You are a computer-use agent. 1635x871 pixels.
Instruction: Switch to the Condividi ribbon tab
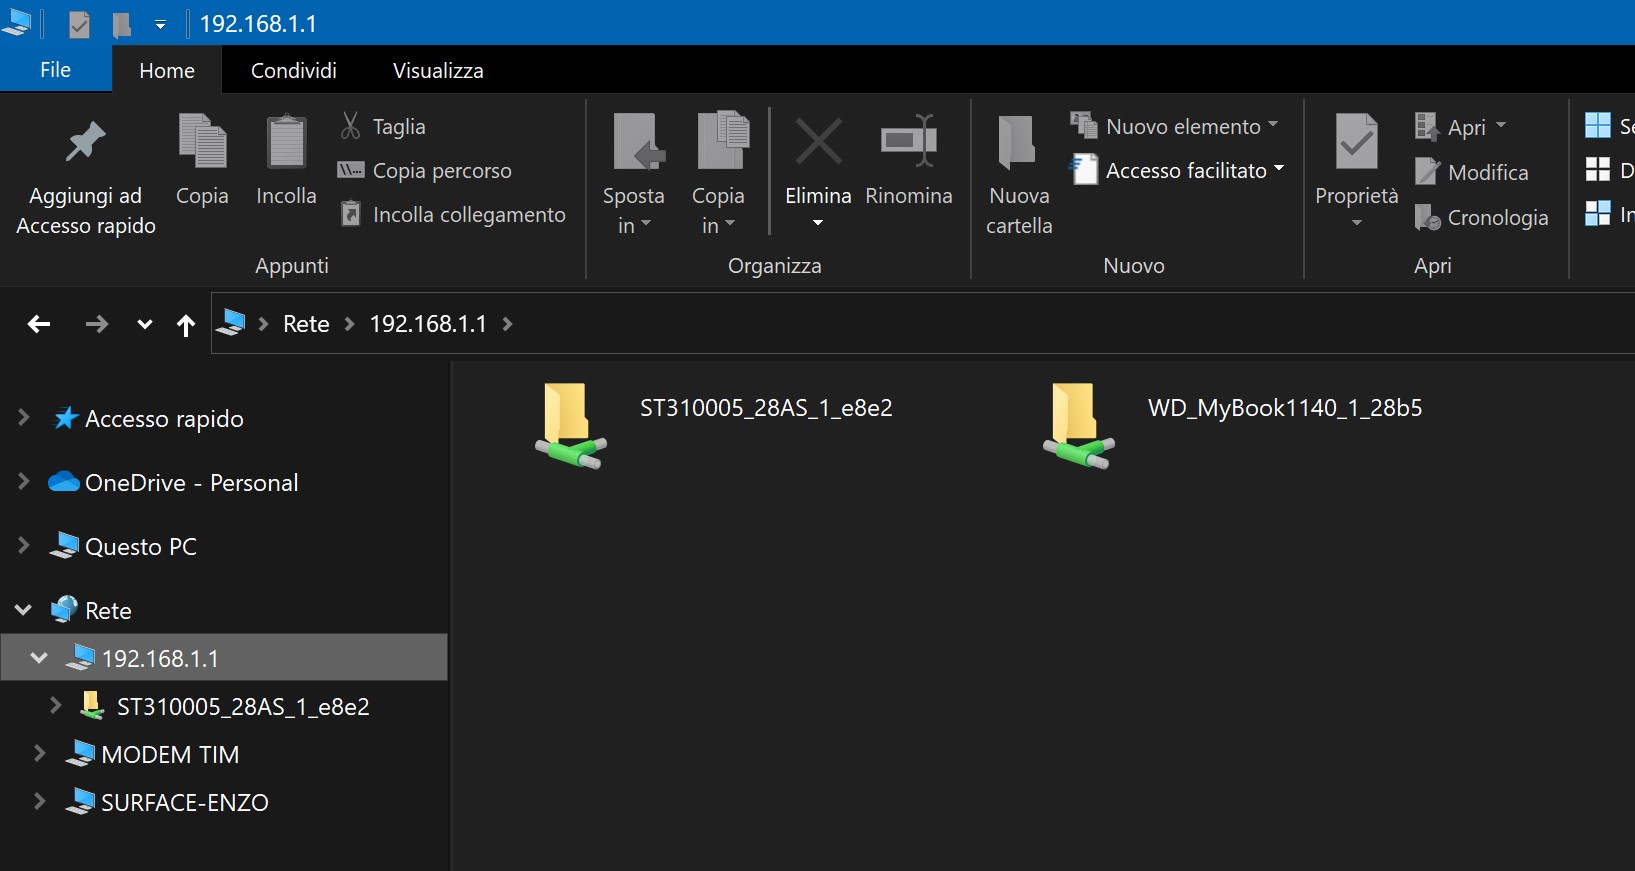tap(293, 71)
